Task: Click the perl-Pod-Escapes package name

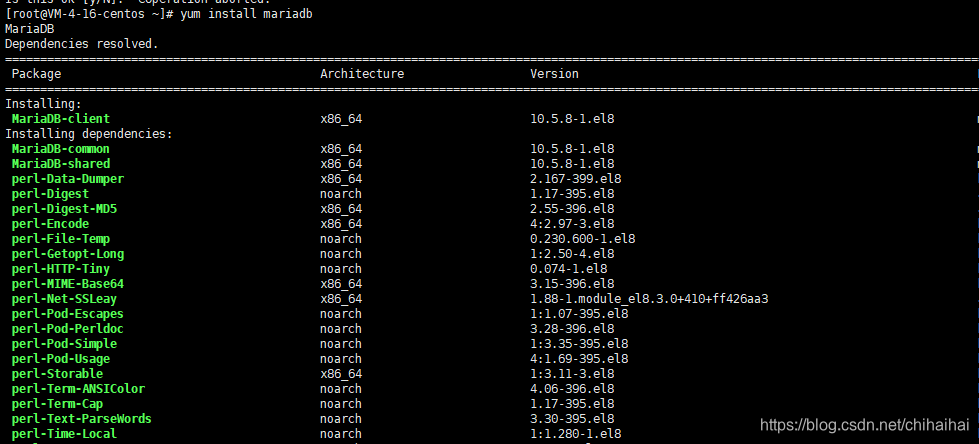Action: [67, 313]
